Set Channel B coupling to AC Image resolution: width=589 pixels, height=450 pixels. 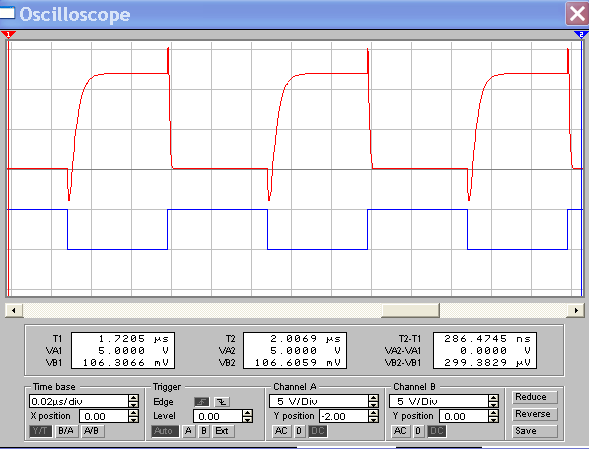pyautogui.click(x=400, y=431)
